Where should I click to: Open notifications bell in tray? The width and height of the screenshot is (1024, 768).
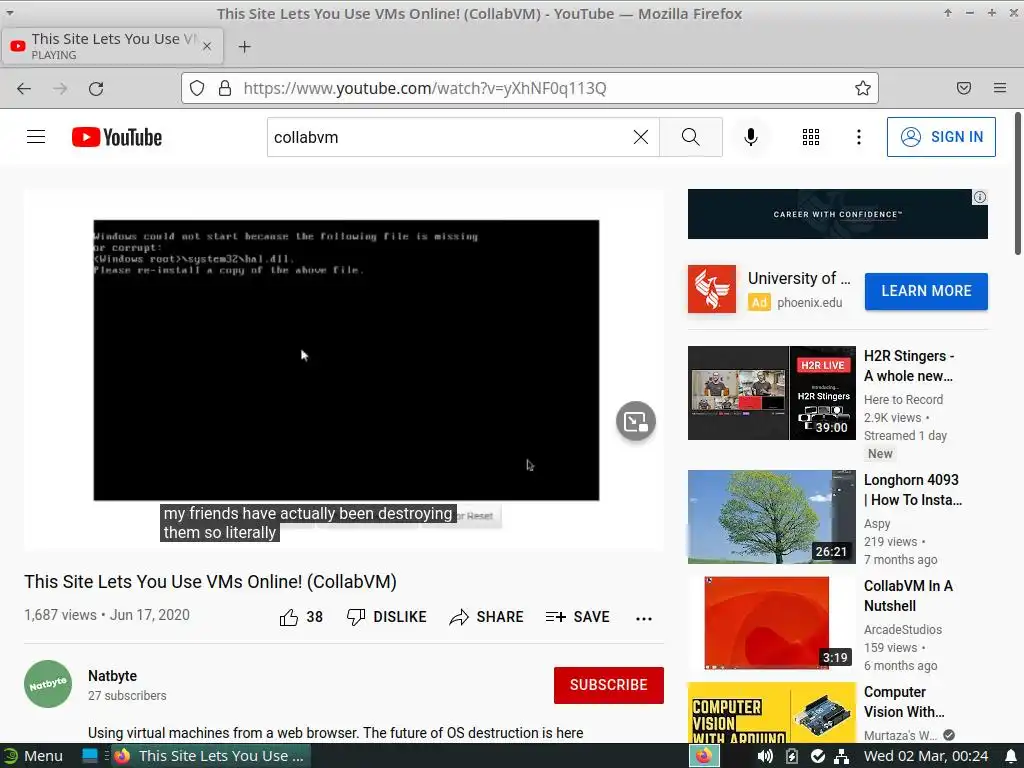coord(1011,756)
